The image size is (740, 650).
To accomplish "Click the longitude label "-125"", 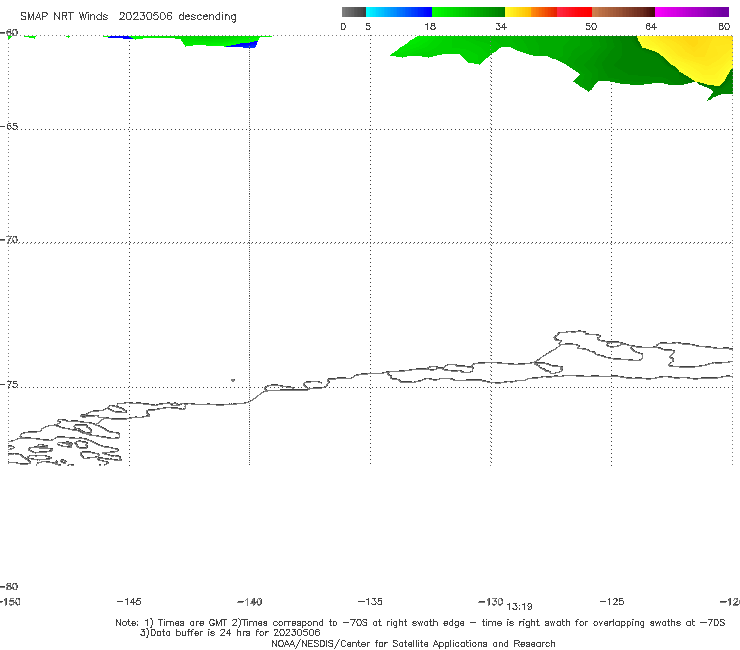I will (612, 602).
